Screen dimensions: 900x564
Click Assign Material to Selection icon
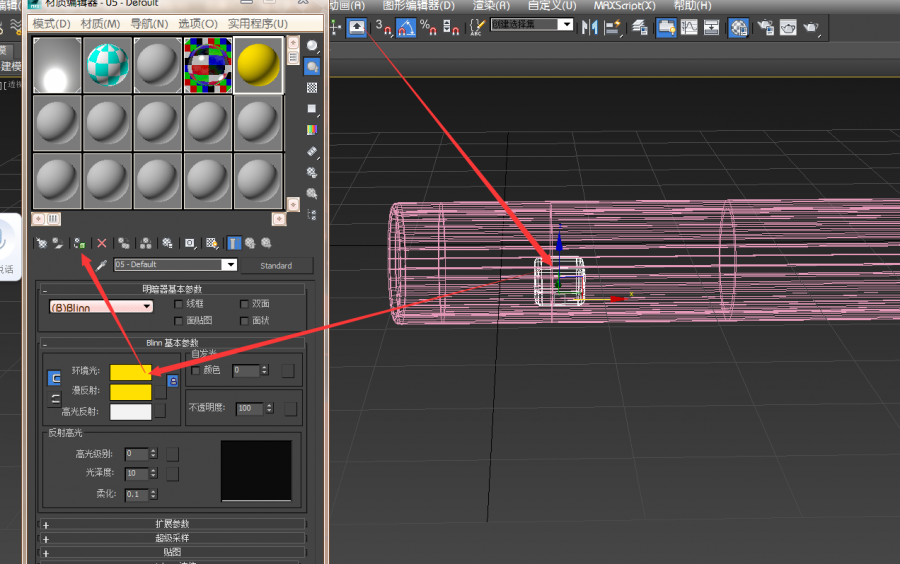[78, 243]
